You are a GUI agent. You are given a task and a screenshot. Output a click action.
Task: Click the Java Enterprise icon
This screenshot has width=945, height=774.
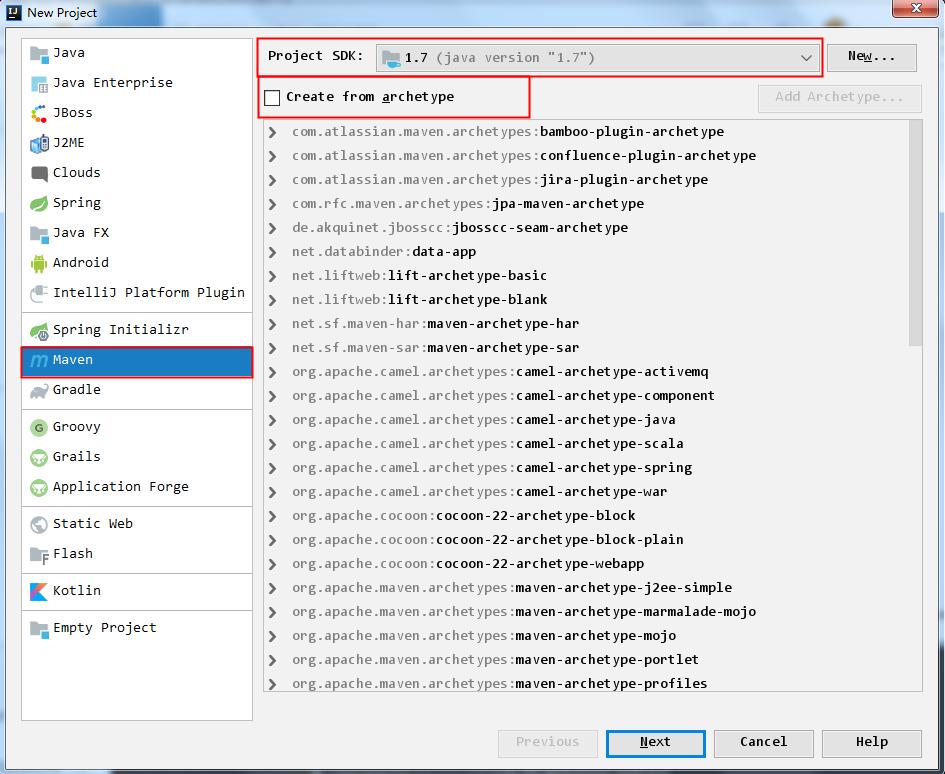(39, 84)
